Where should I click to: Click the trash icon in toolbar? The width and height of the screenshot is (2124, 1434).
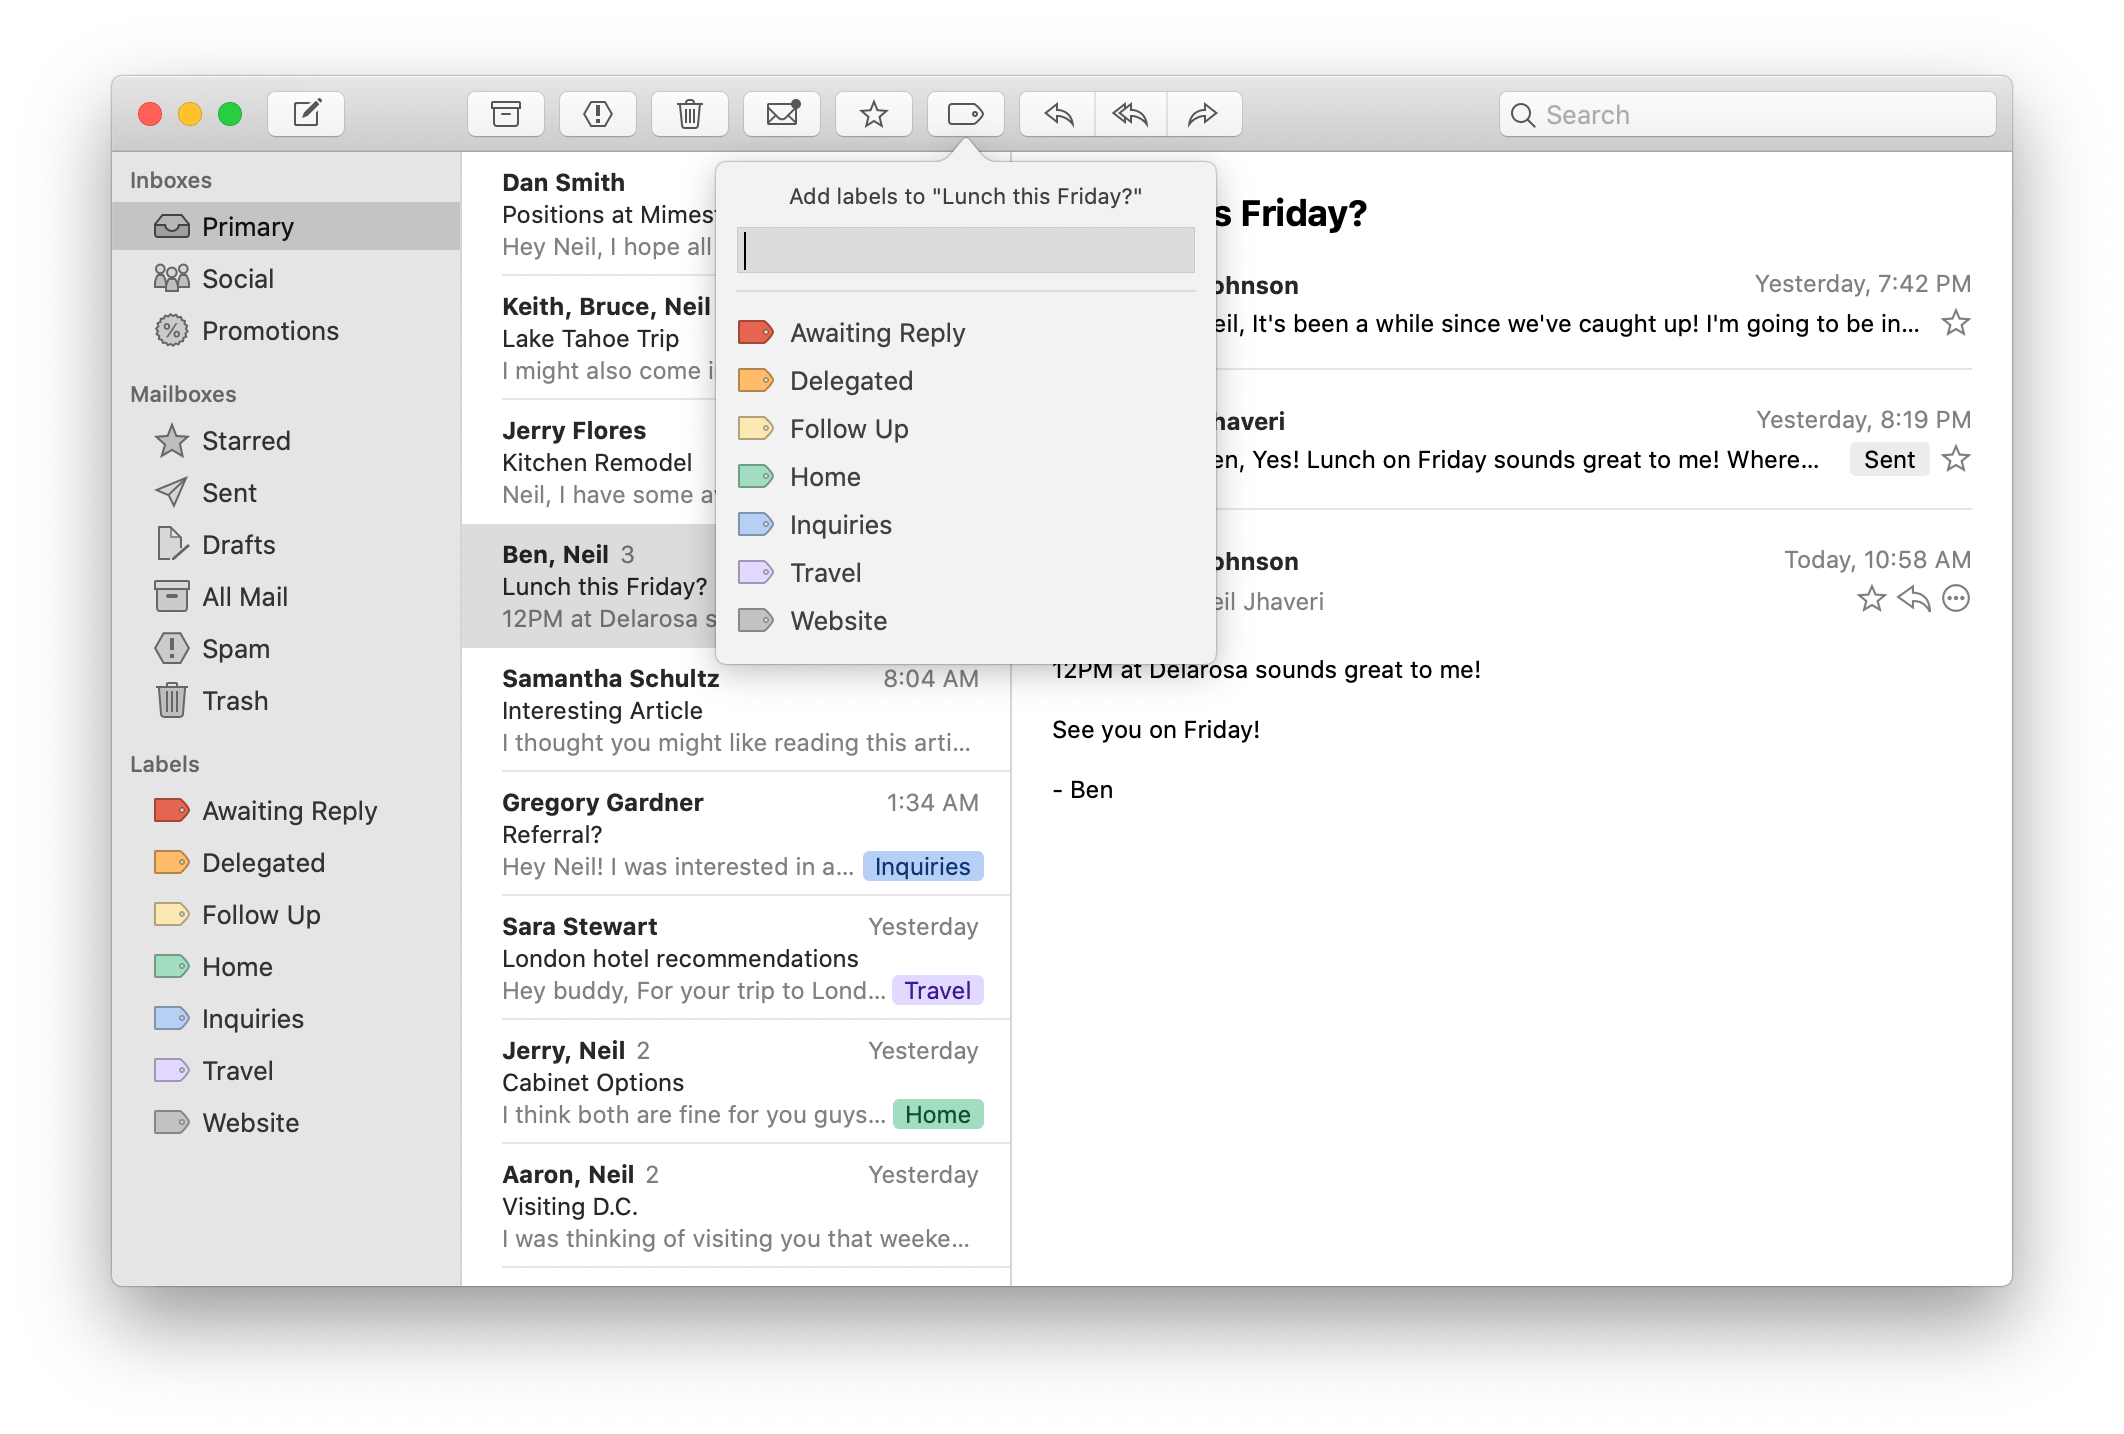tap(690, 114)
